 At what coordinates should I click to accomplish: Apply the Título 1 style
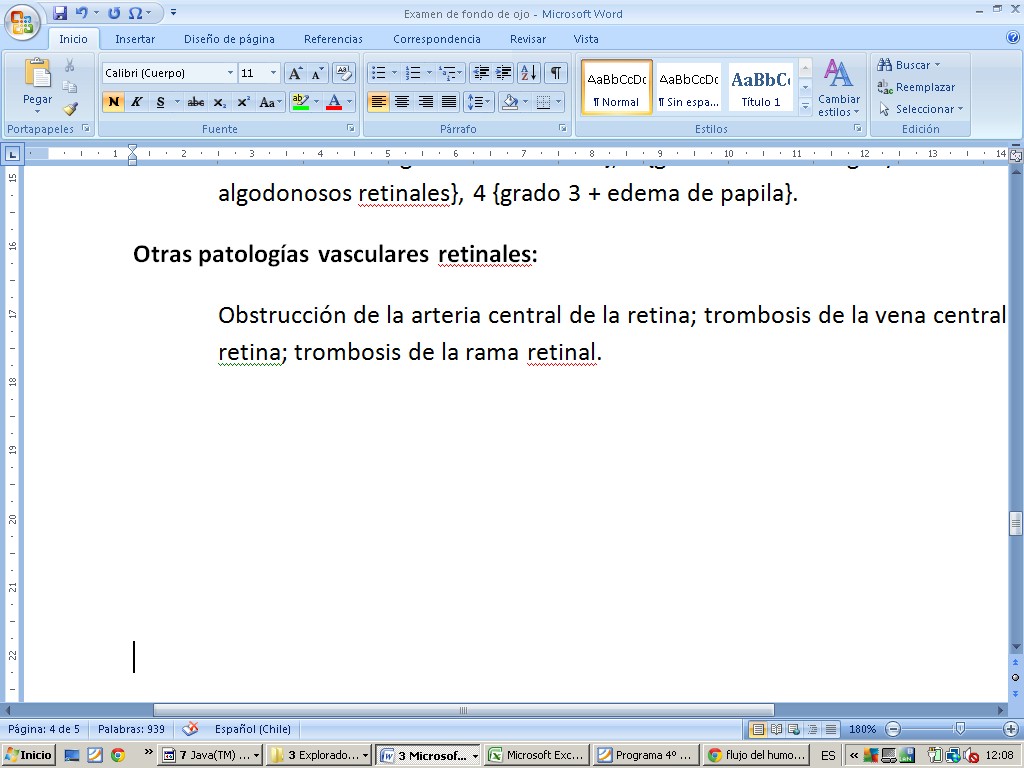click(x=761, y=87)
